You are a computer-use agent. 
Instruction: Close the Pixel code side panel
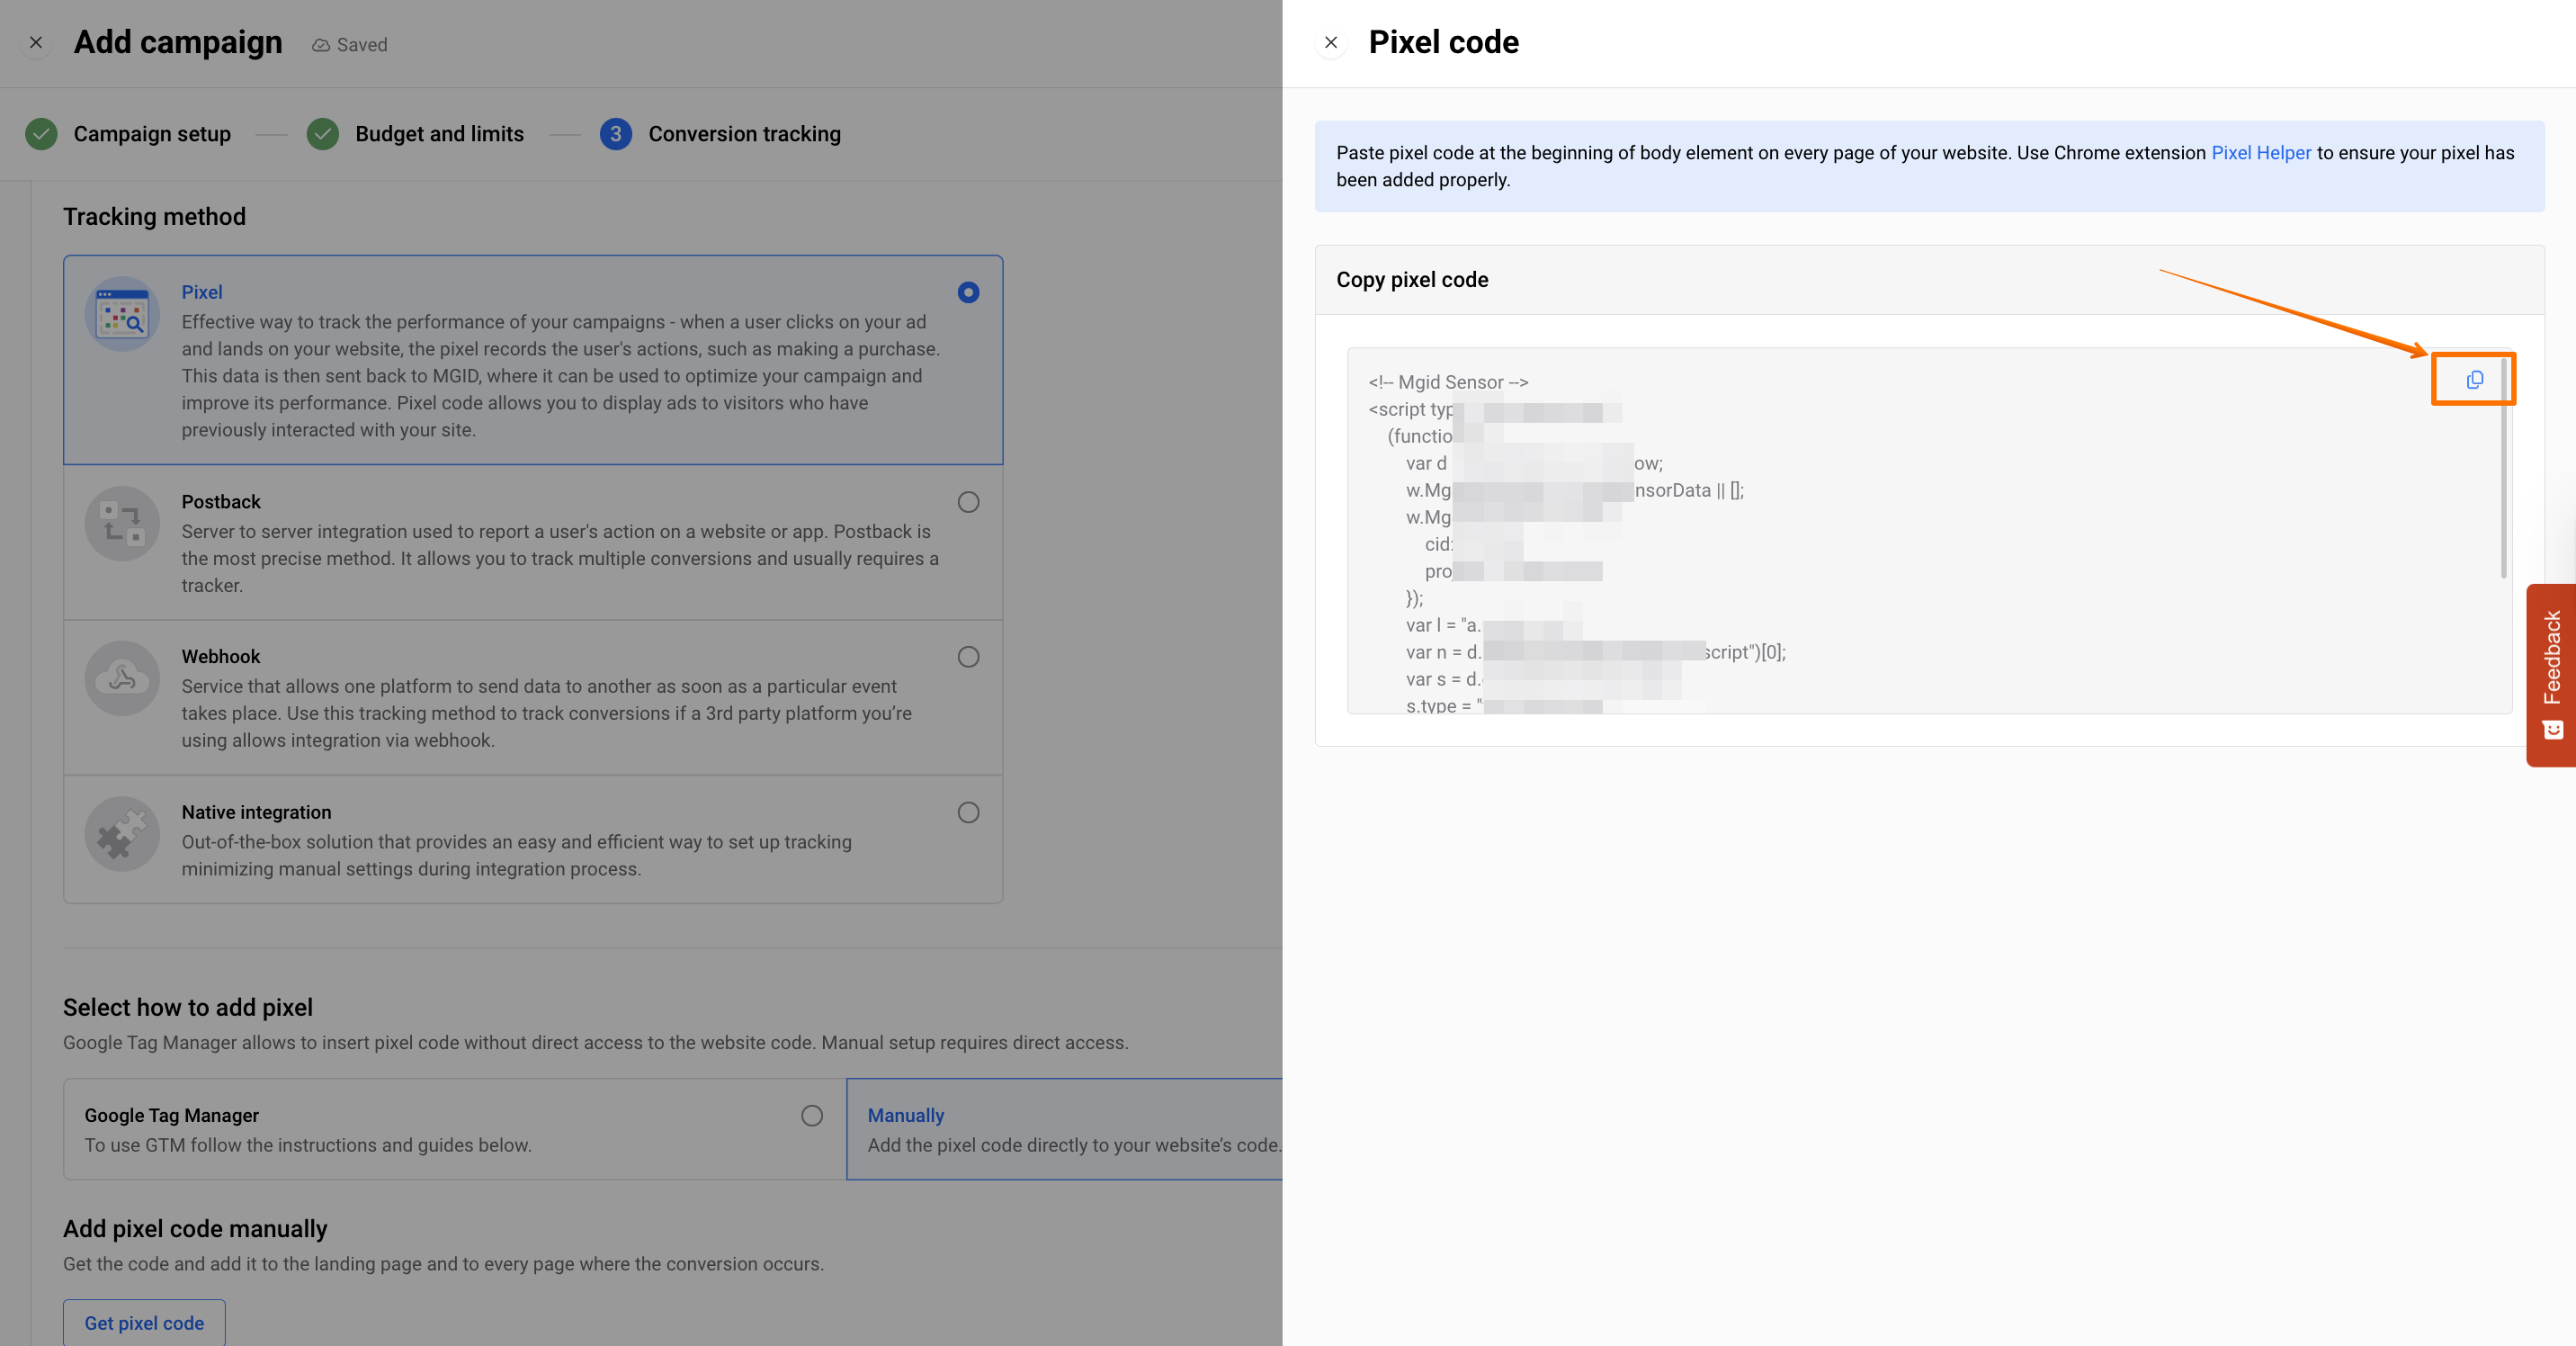(1331, 42)
